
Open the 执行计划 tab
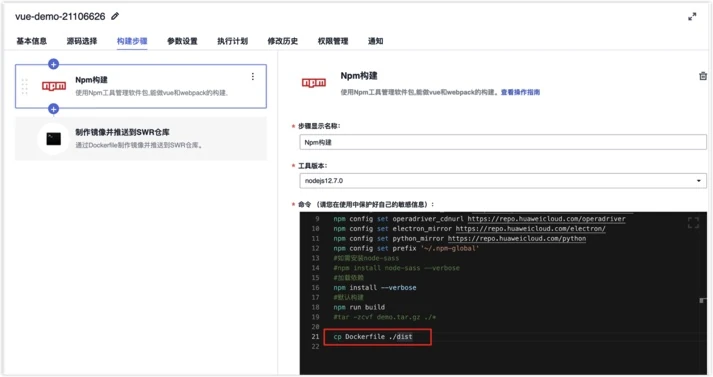pos(232,41)
